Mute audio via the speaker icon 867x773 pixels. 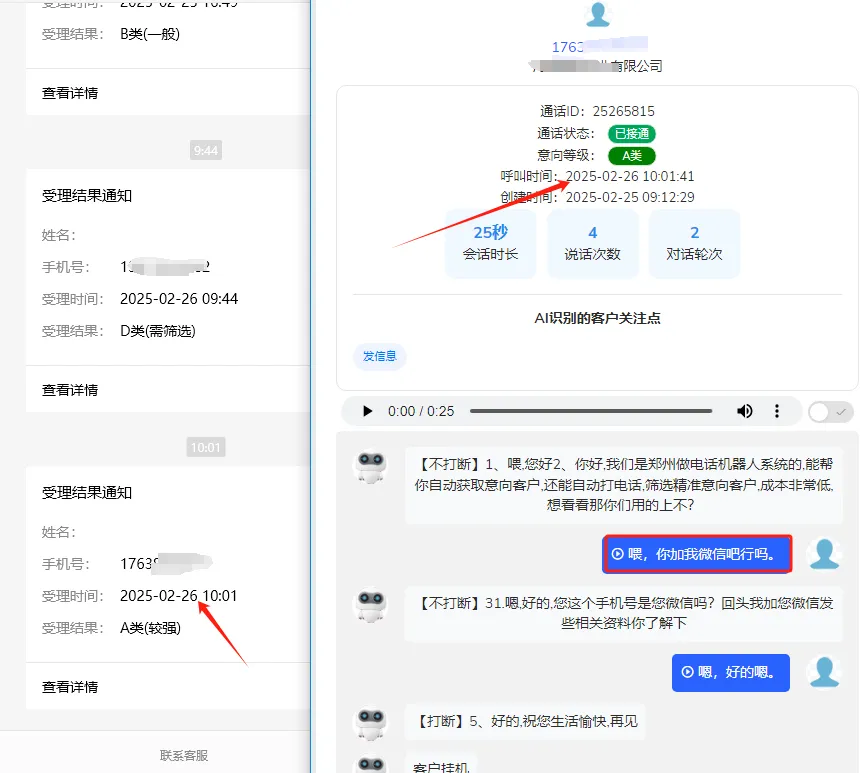744,410
